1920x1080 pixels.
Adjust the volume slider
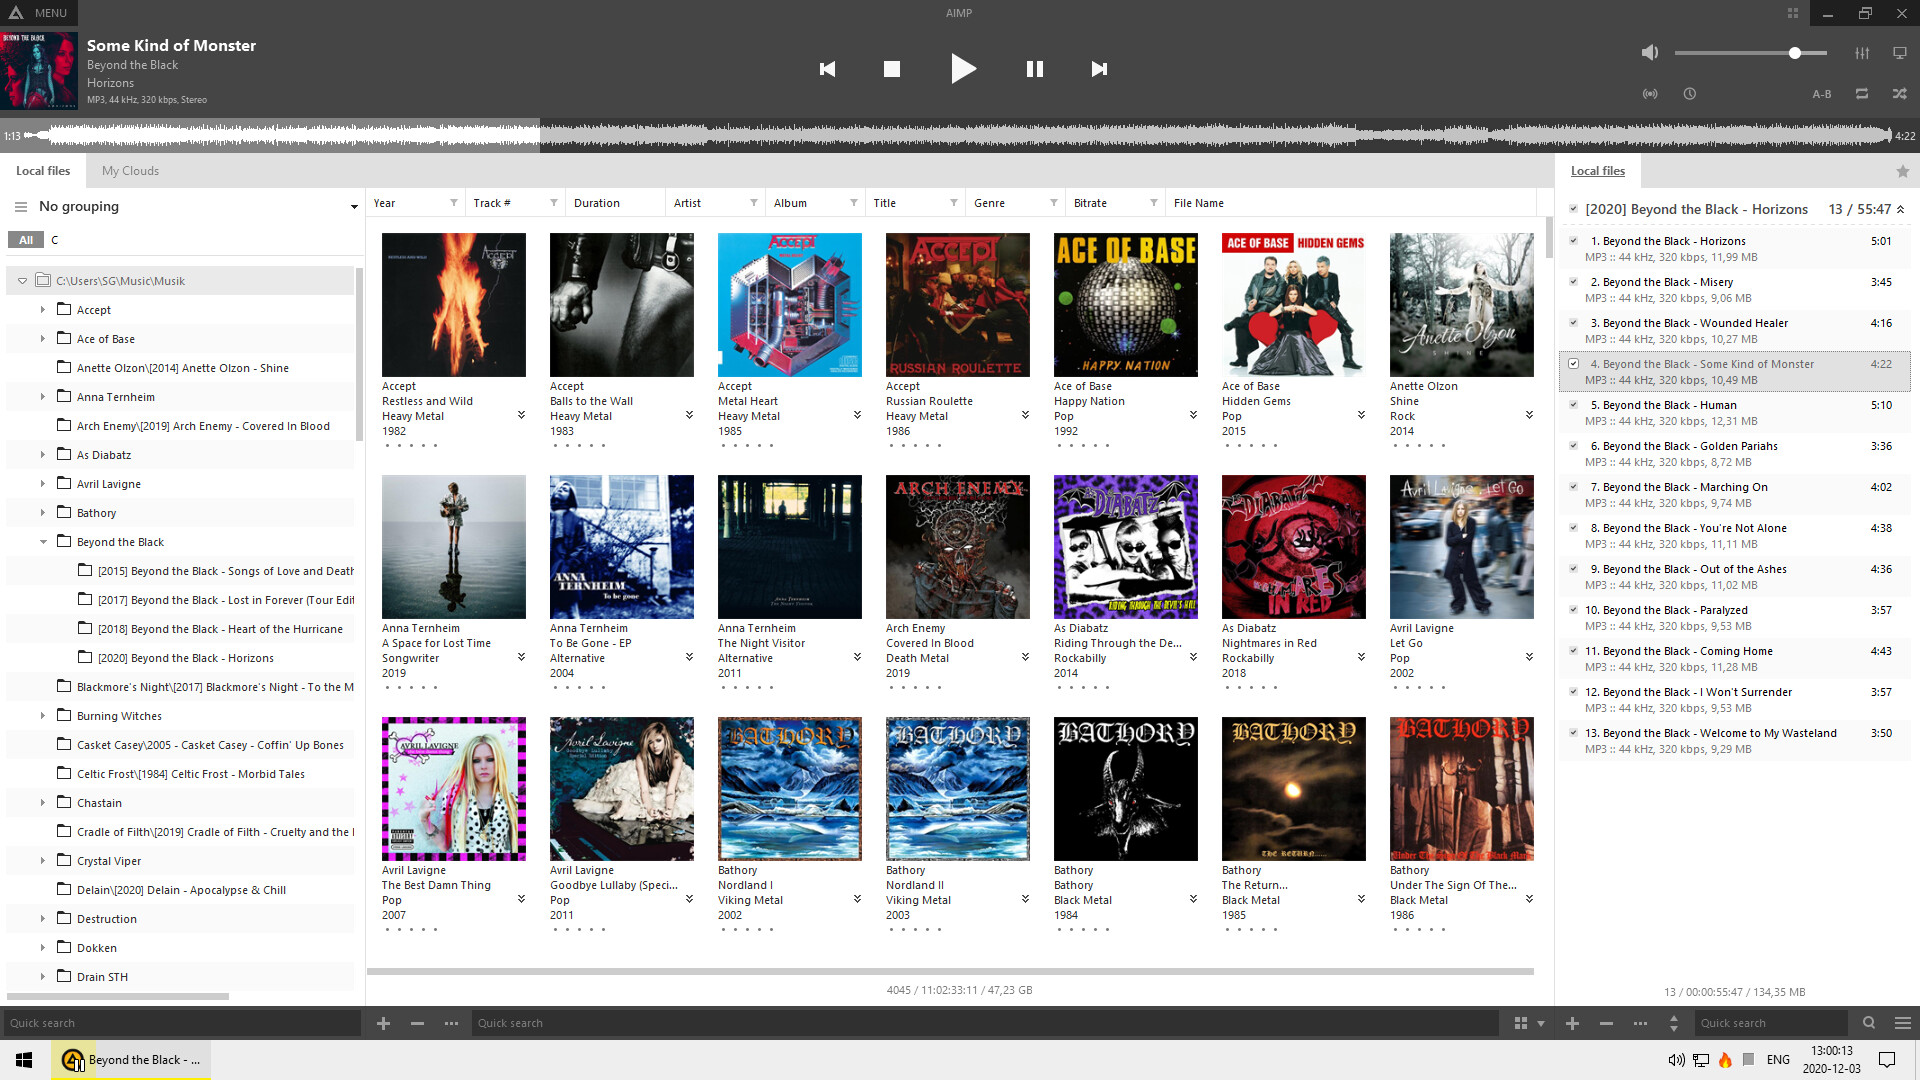[x=1751, y=53]
